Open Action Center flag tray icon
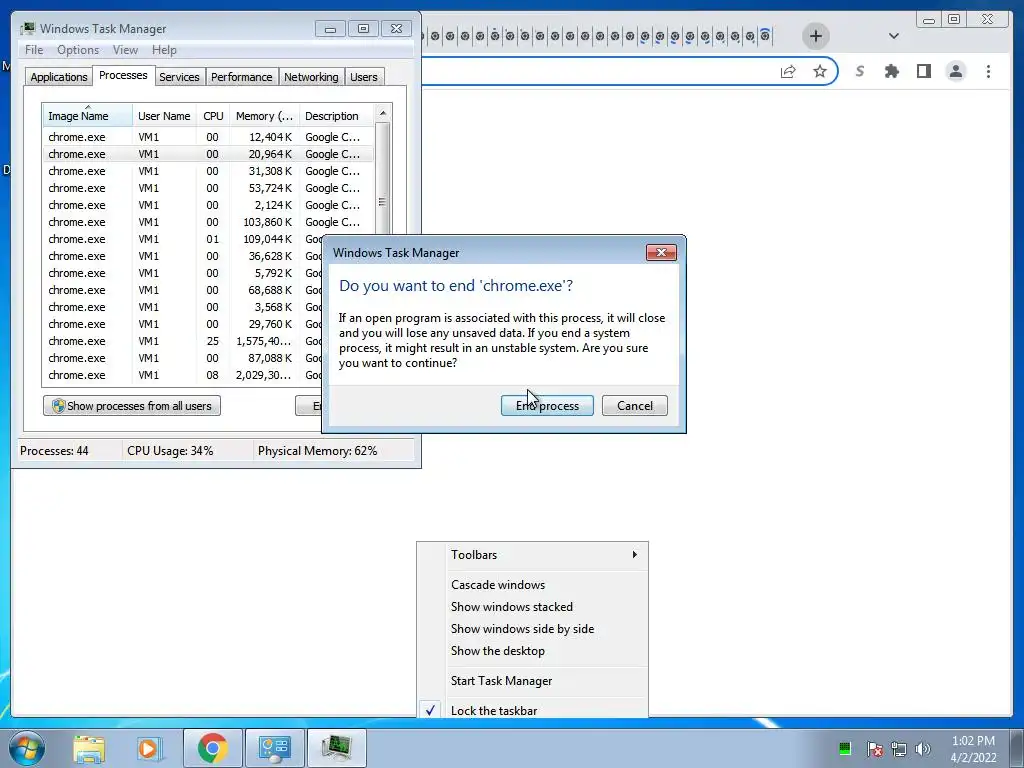The height and width of the screenshot is (768, 1024). point(874,748)
